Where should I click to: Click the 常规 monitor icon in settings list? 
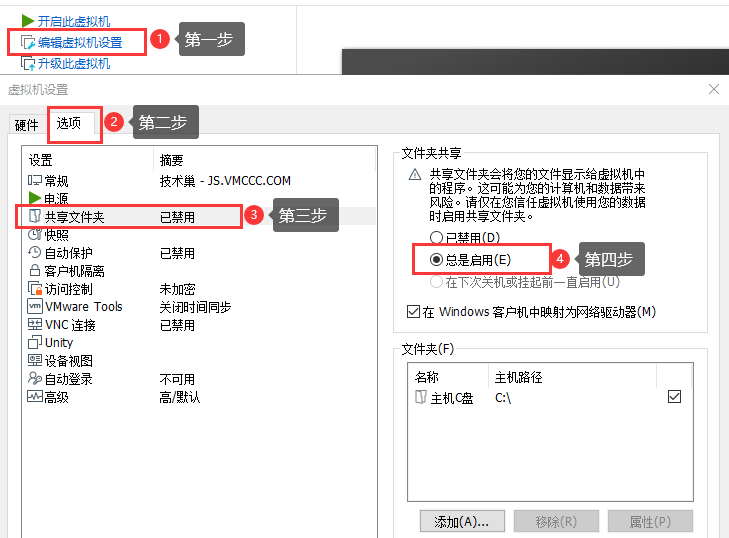pos(35,180)
